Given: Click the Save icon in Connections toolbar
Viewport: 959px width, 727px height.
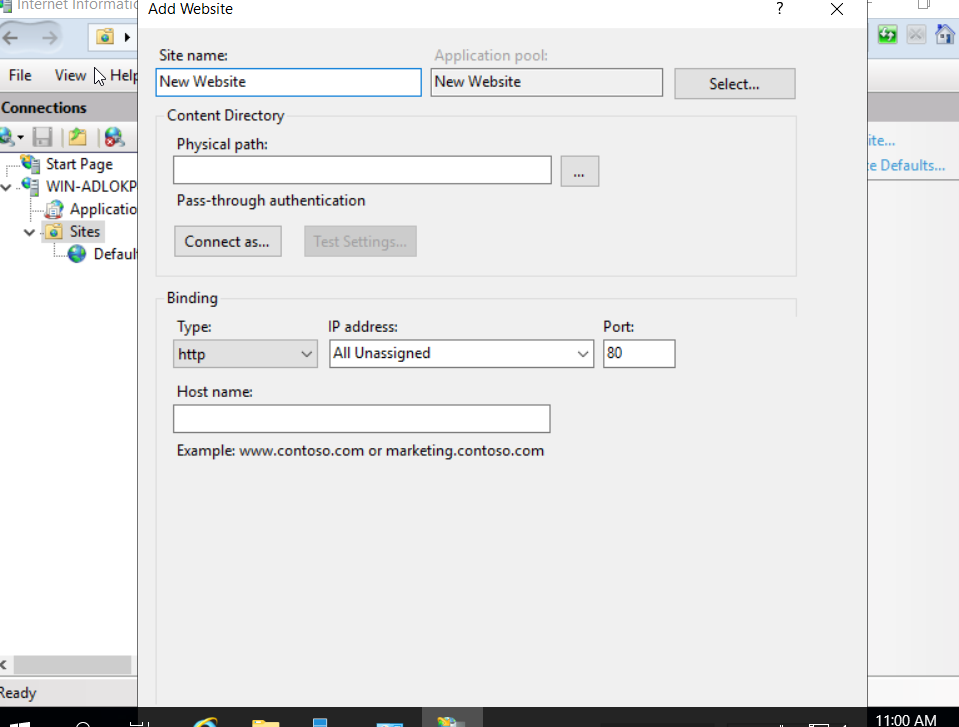Looking at the screenshot, I should [x=42, y=137].
